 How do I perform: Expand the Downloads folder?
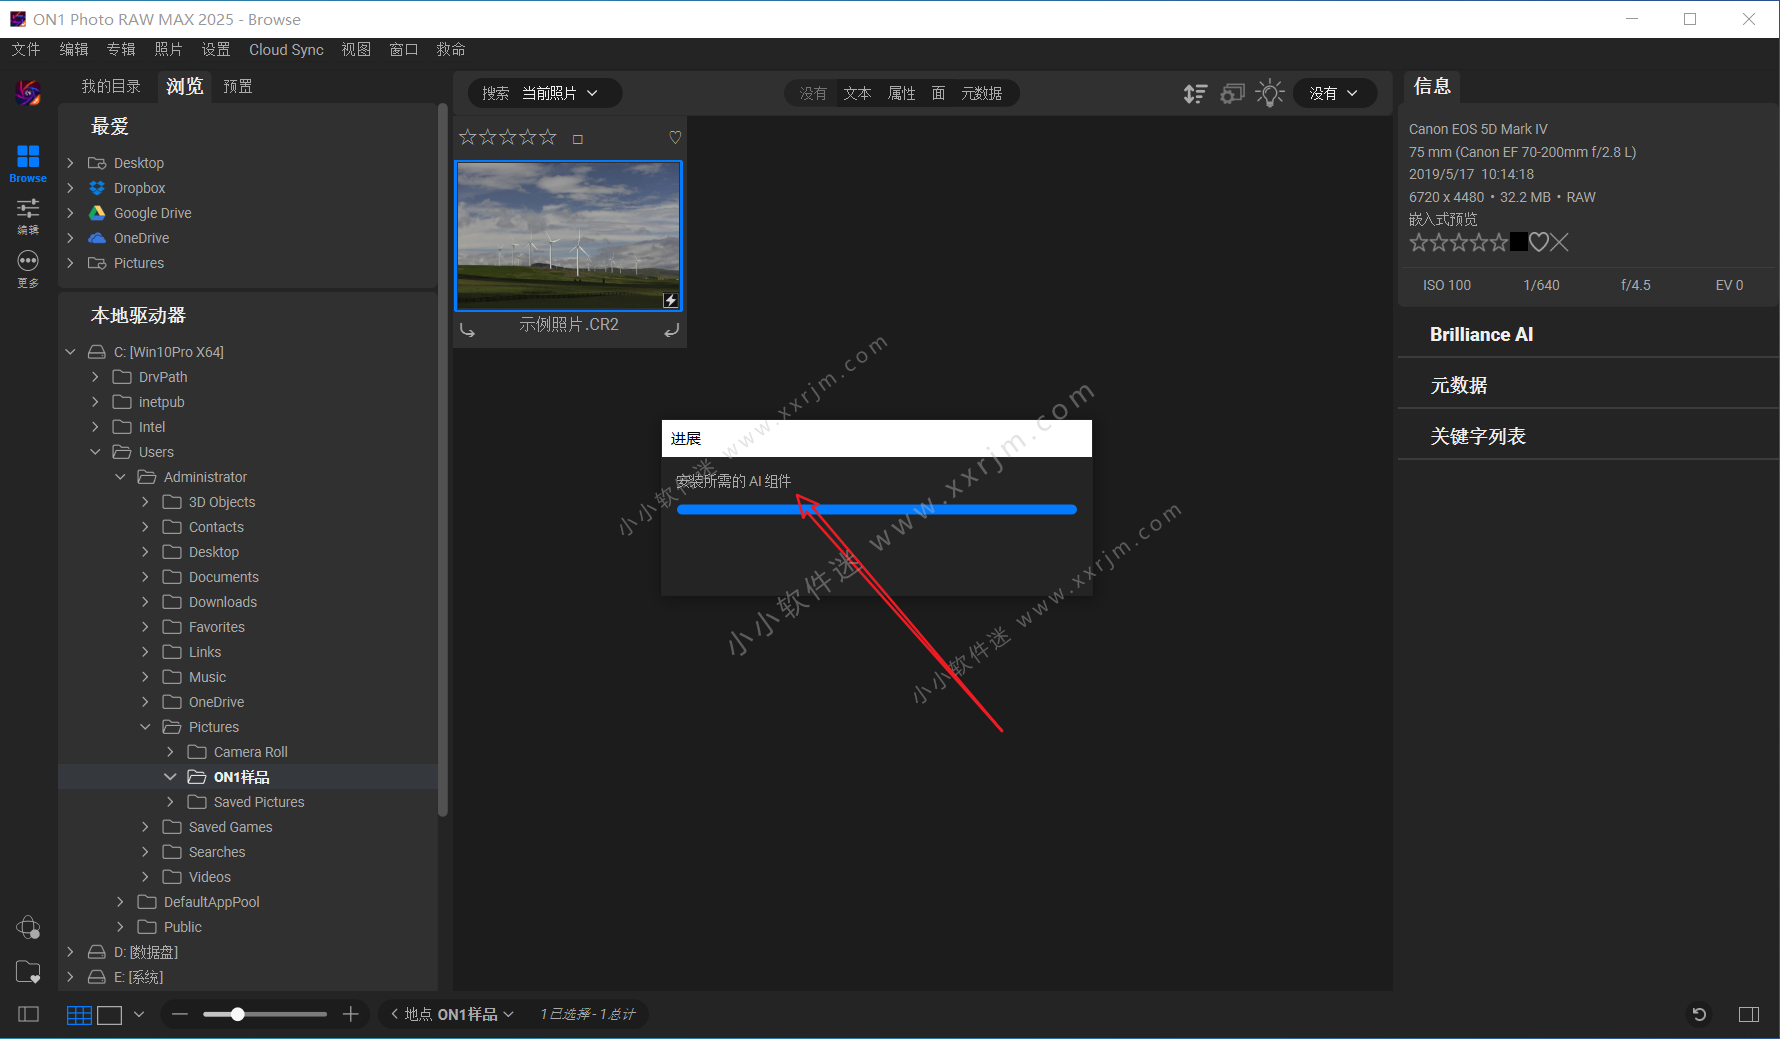[145, 602]
